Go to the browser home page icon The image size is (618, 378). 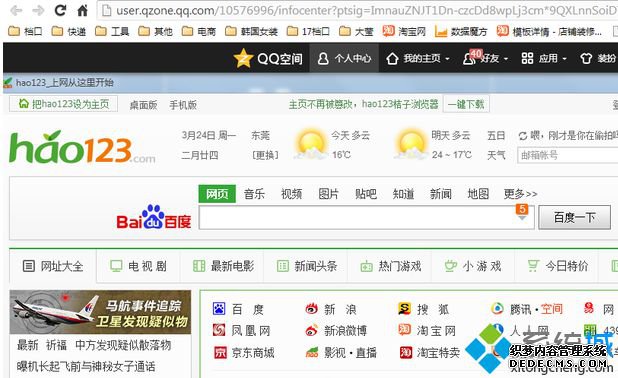click(82, 10)
